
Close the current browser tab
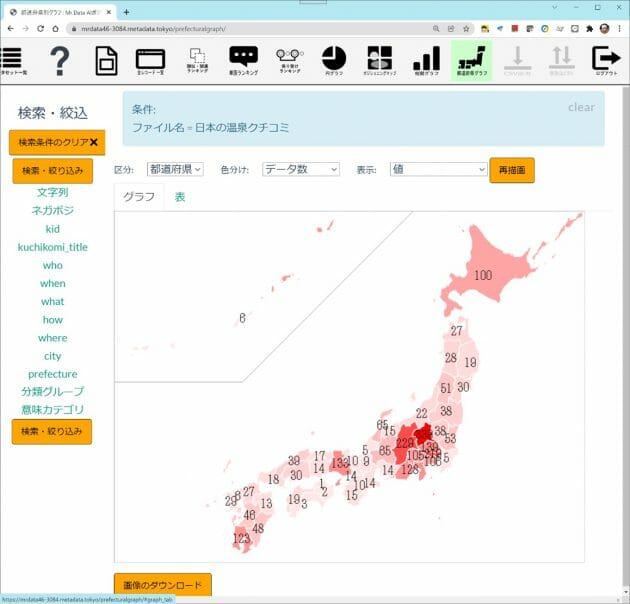pyautogui.click(x=108, y=12)
